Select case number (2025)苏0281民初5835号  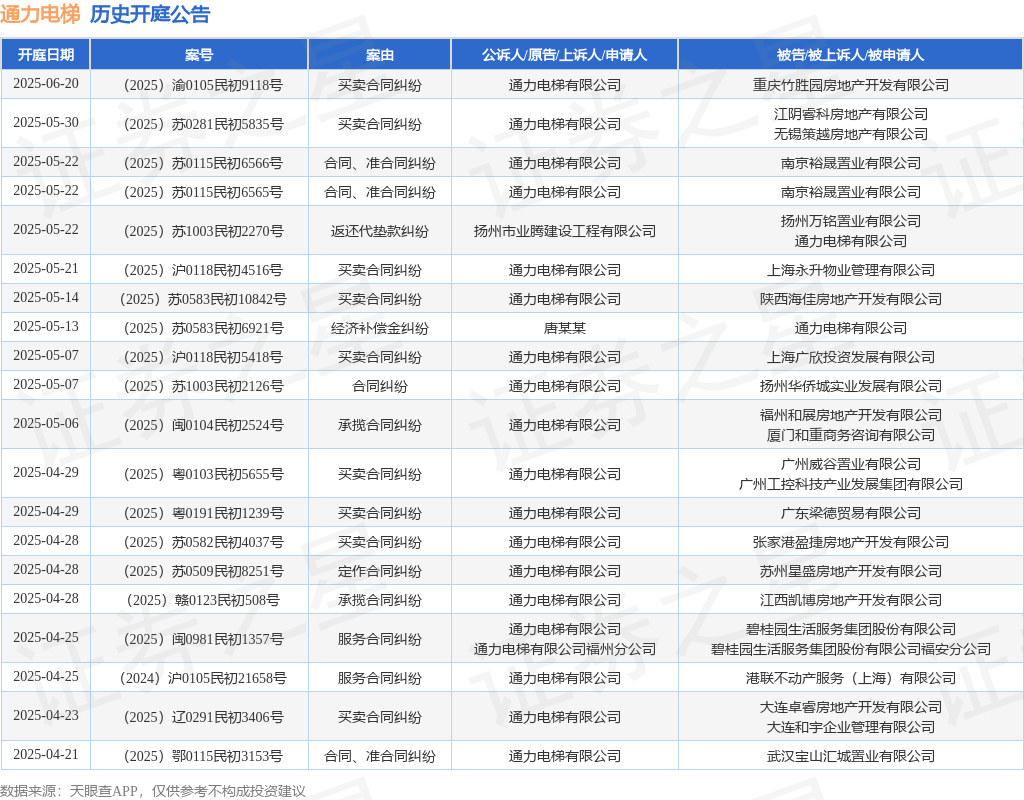pos(203,124)
